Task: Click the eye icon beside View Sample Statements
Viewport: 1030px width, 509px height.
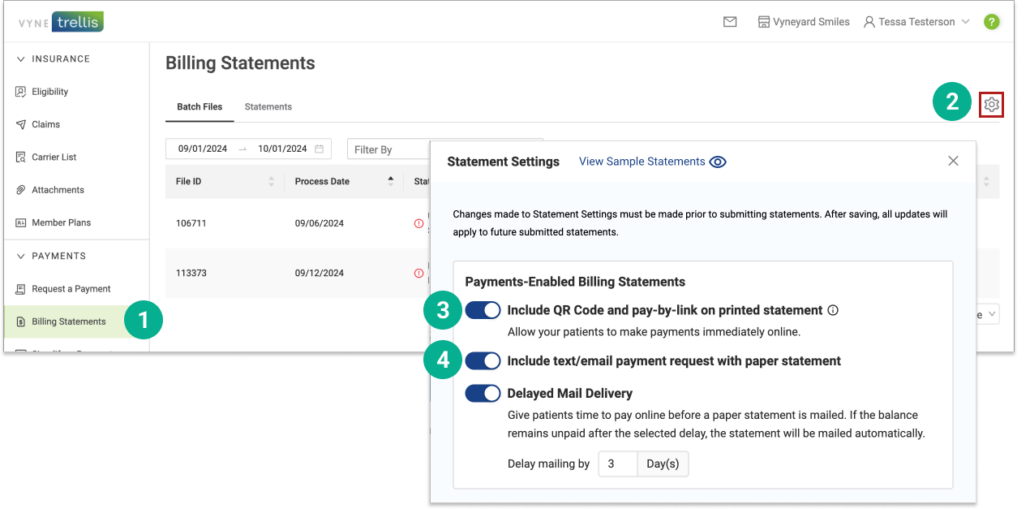Action: click(x=717, y=162)
